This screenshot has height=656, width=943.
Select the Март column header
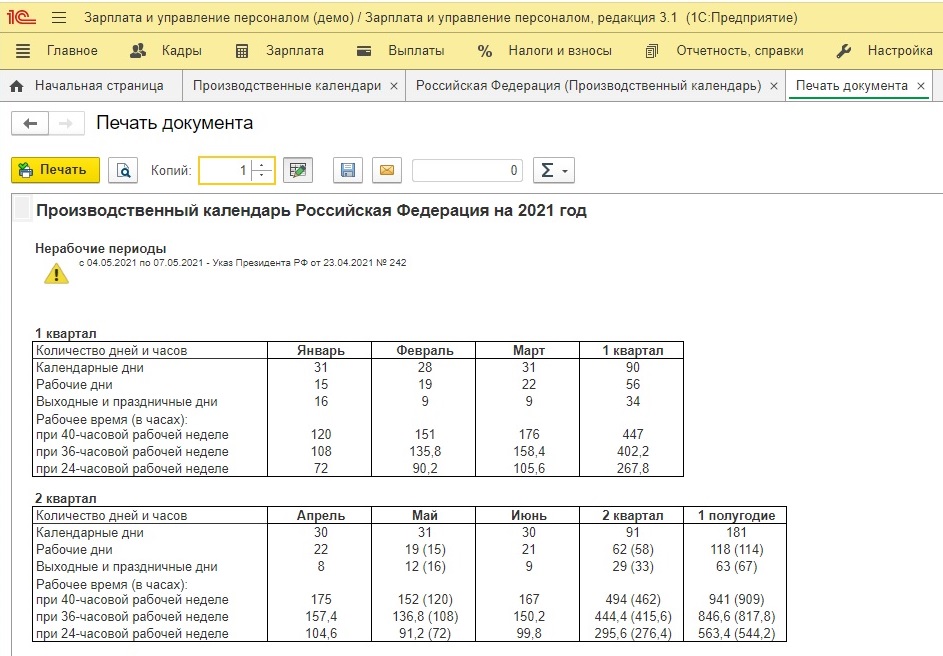[x=529, y=351]
